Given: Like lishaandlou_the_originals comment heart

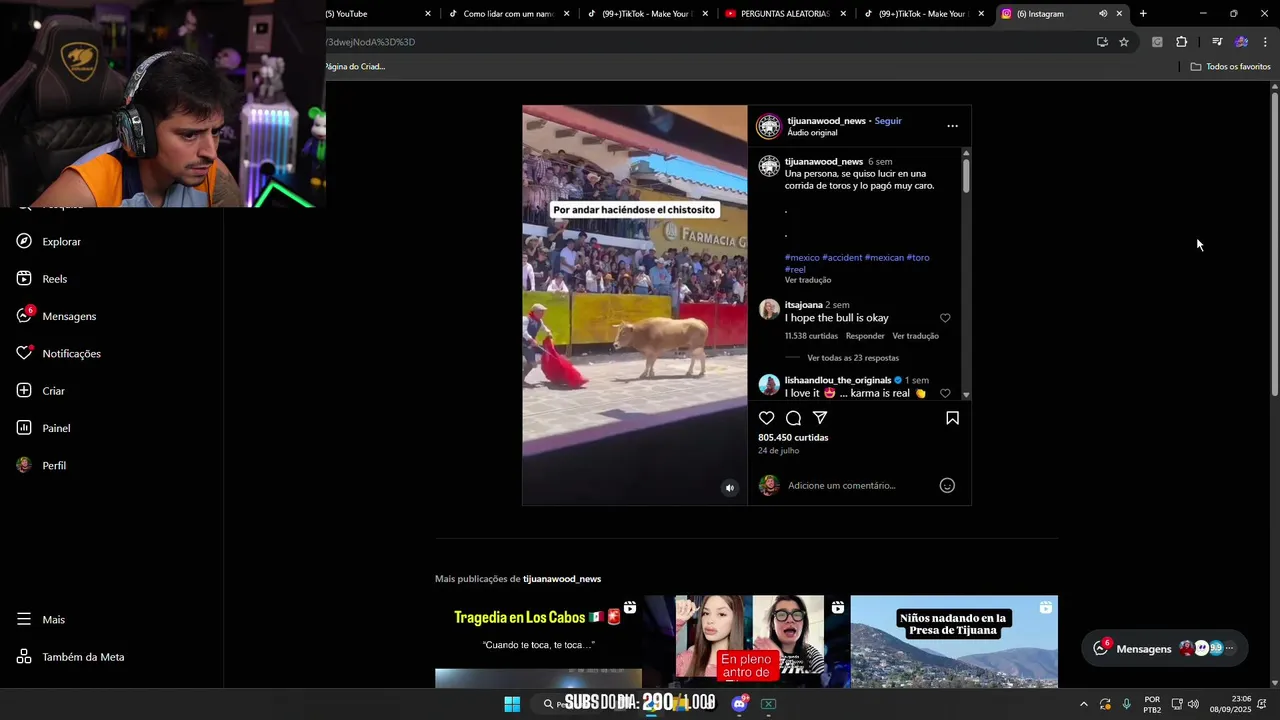Looking at the screenshot, I should 945,393.
